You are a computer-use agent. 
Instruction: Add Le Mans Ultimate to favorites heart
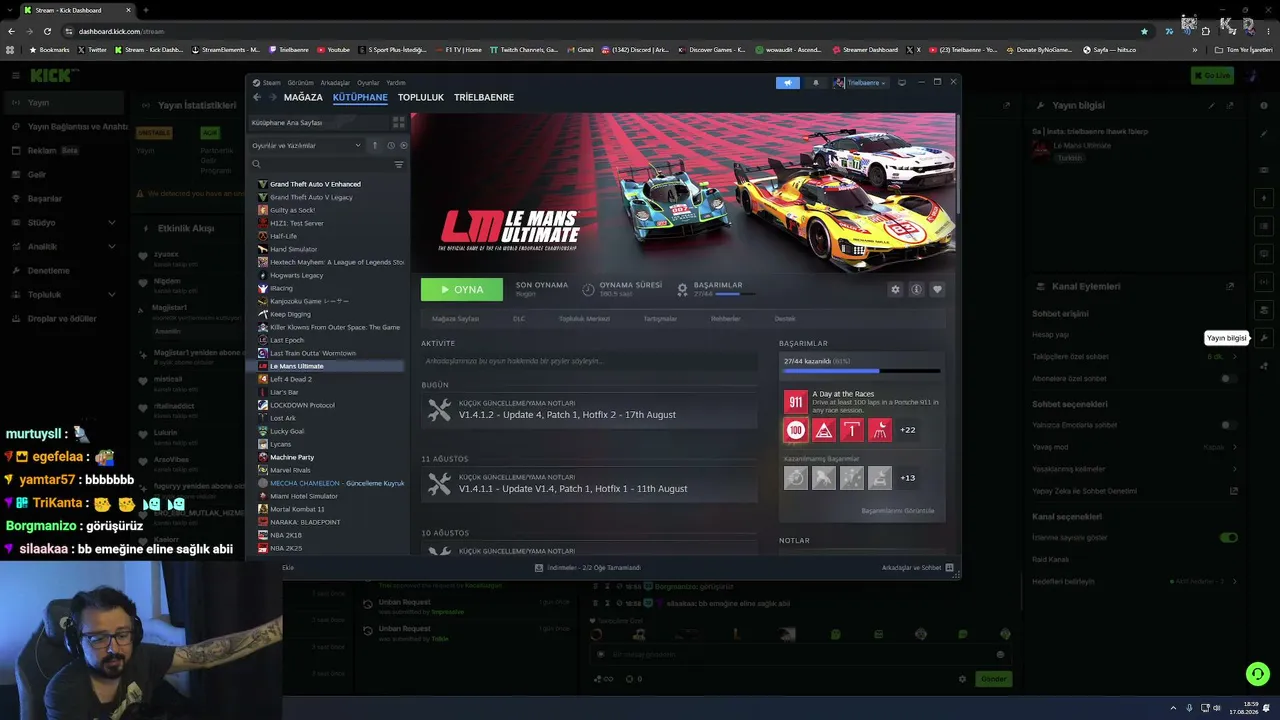pos(937,289)
